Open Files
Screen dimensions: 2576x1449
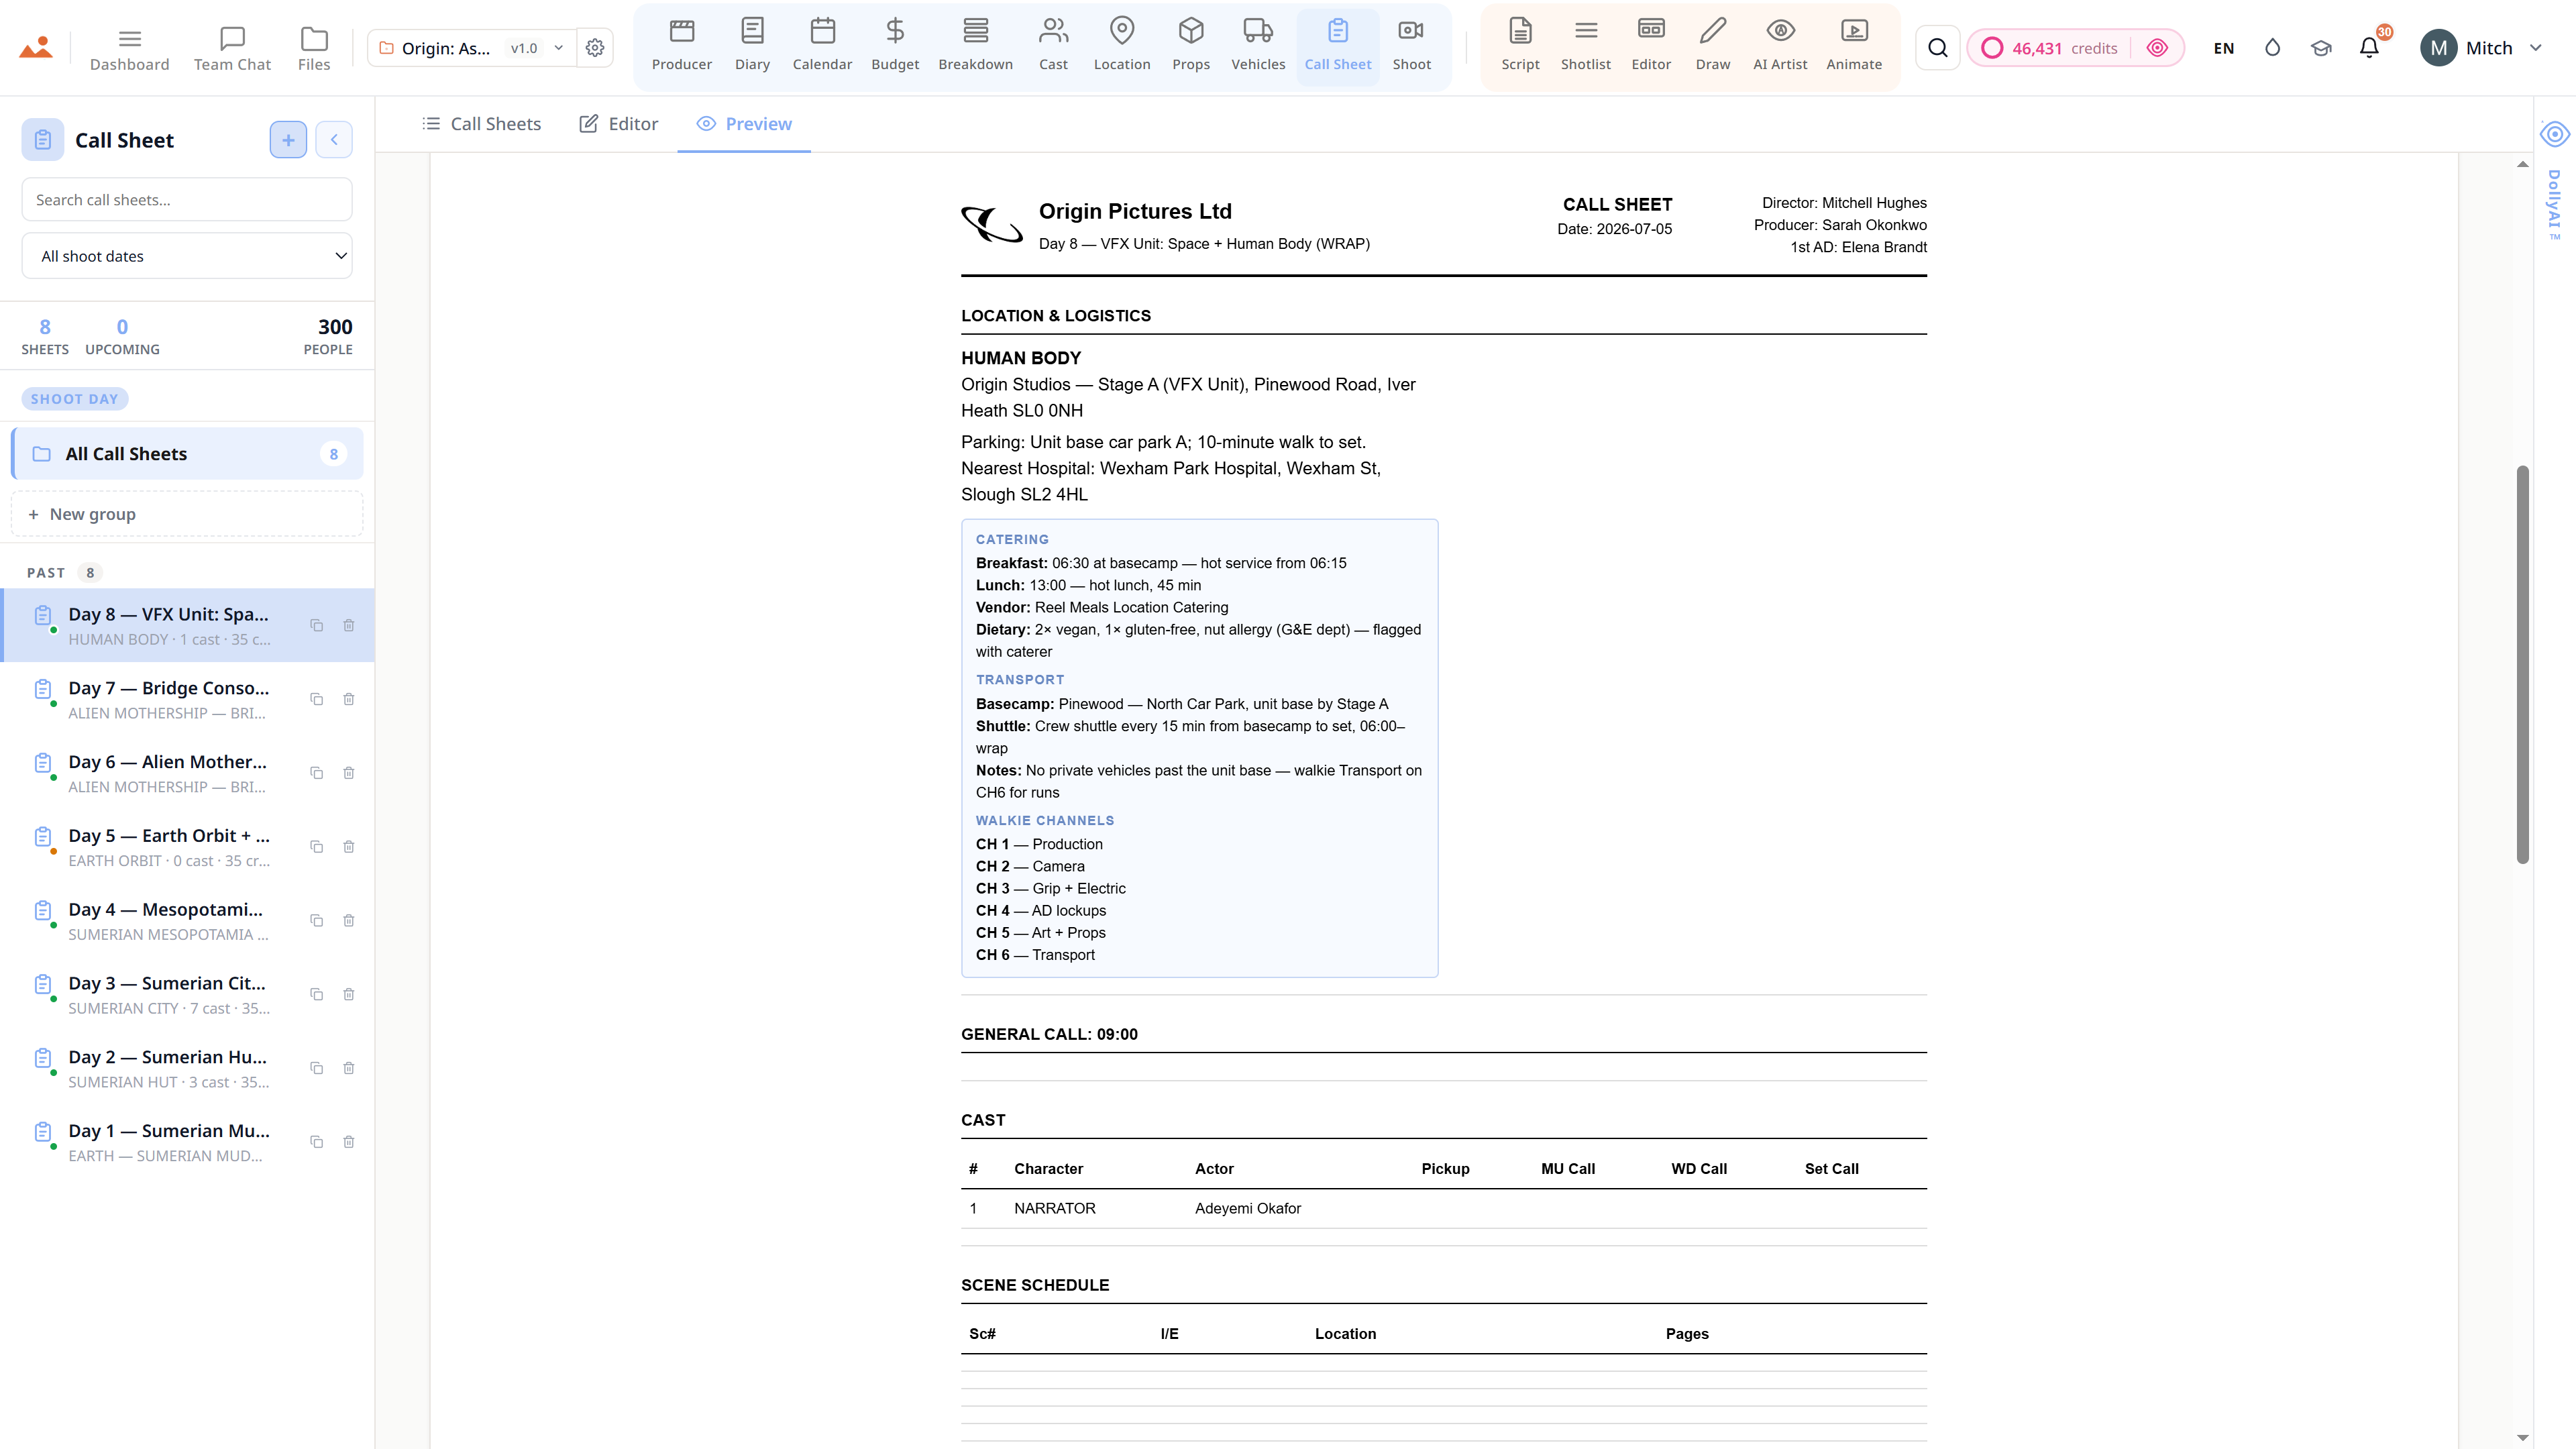coord(314,48)
